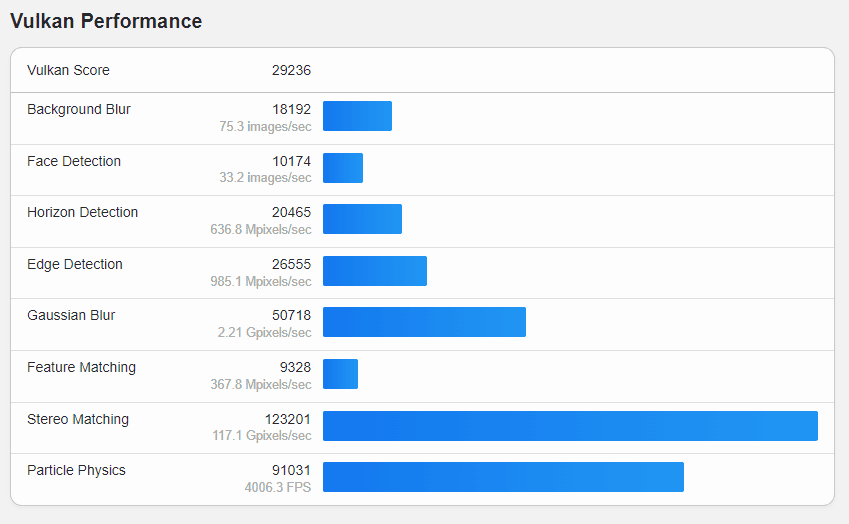Click the Background Blur score bar

[x=357, y=116]
